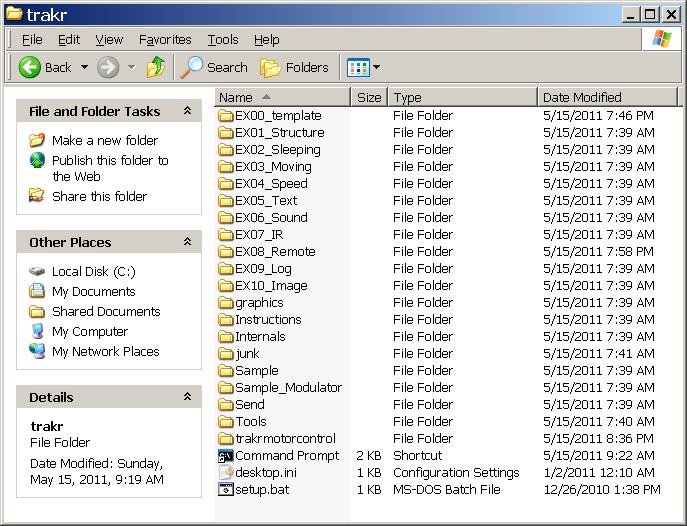
Task: Click the greyed Forward arrow button
Action: coord(108,67)
